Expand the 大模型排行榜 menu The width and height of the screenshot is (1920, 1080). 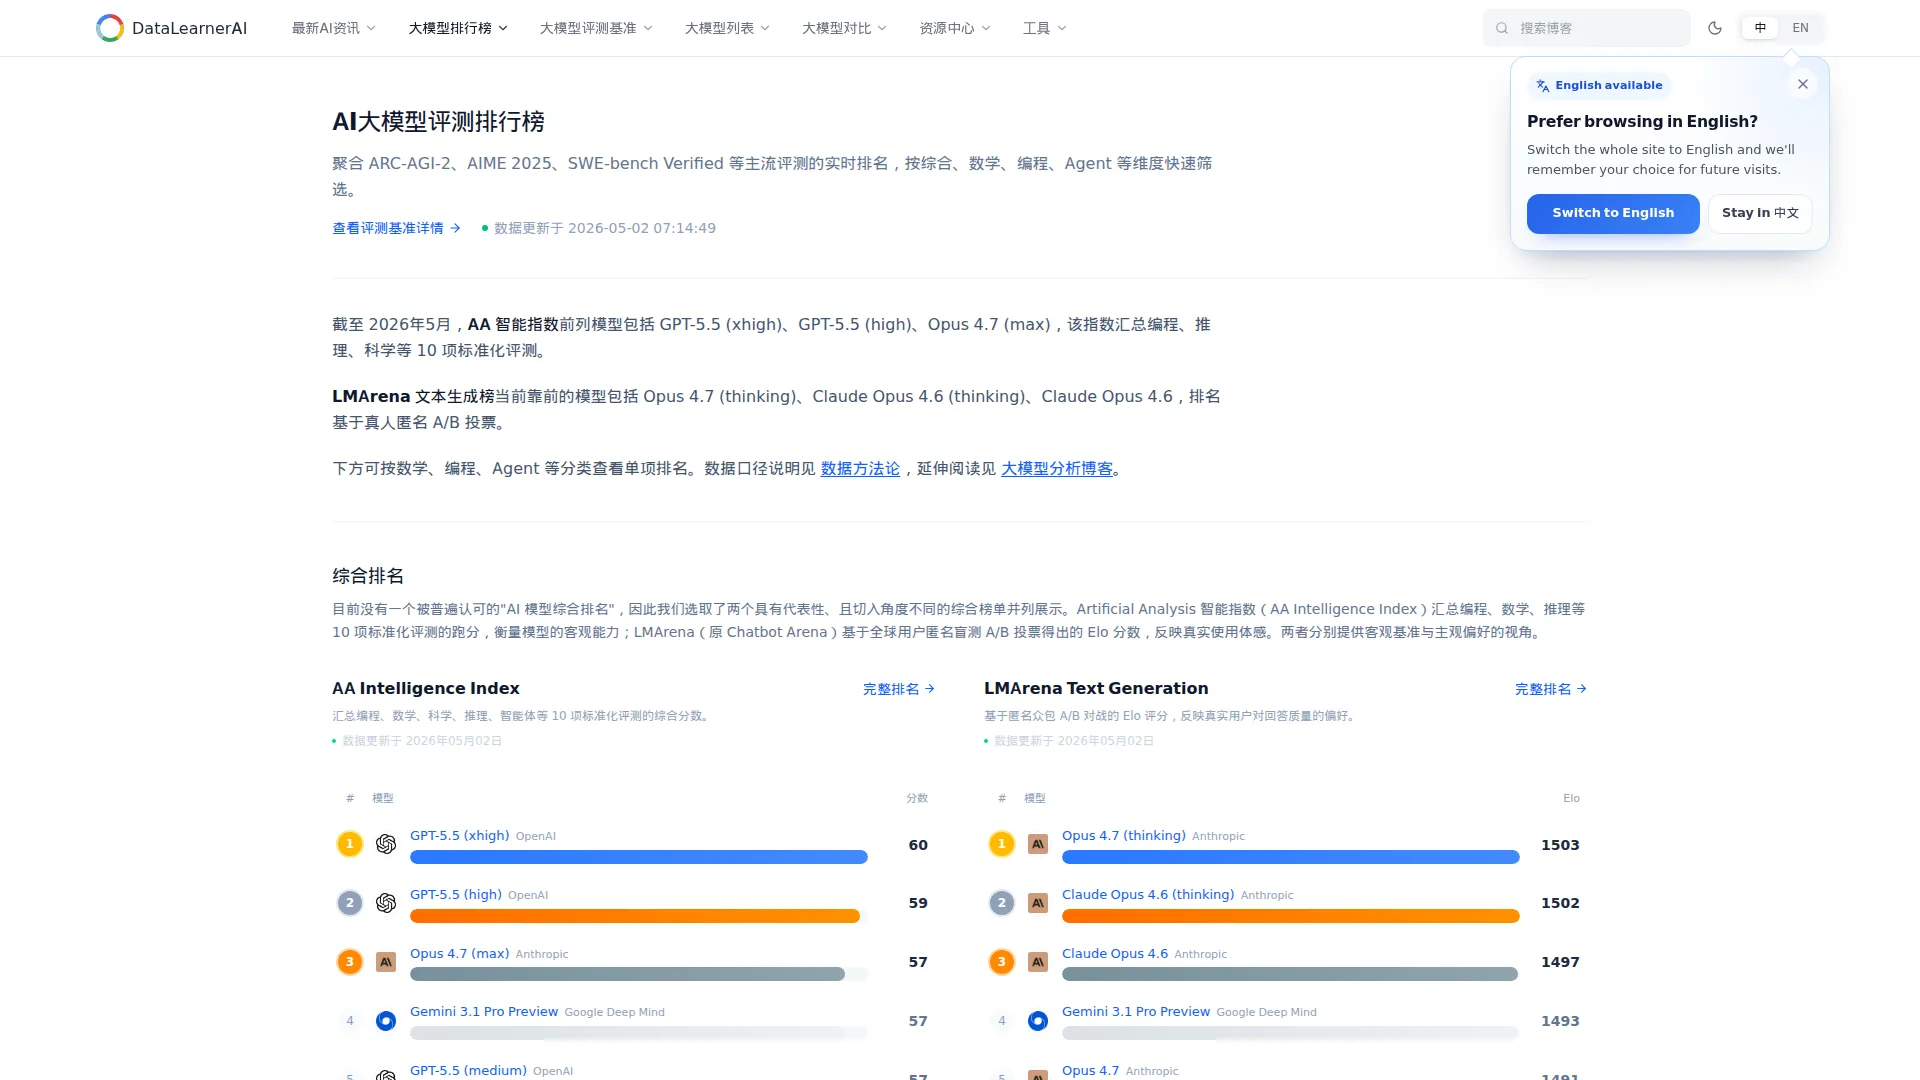tap(458, 28)
